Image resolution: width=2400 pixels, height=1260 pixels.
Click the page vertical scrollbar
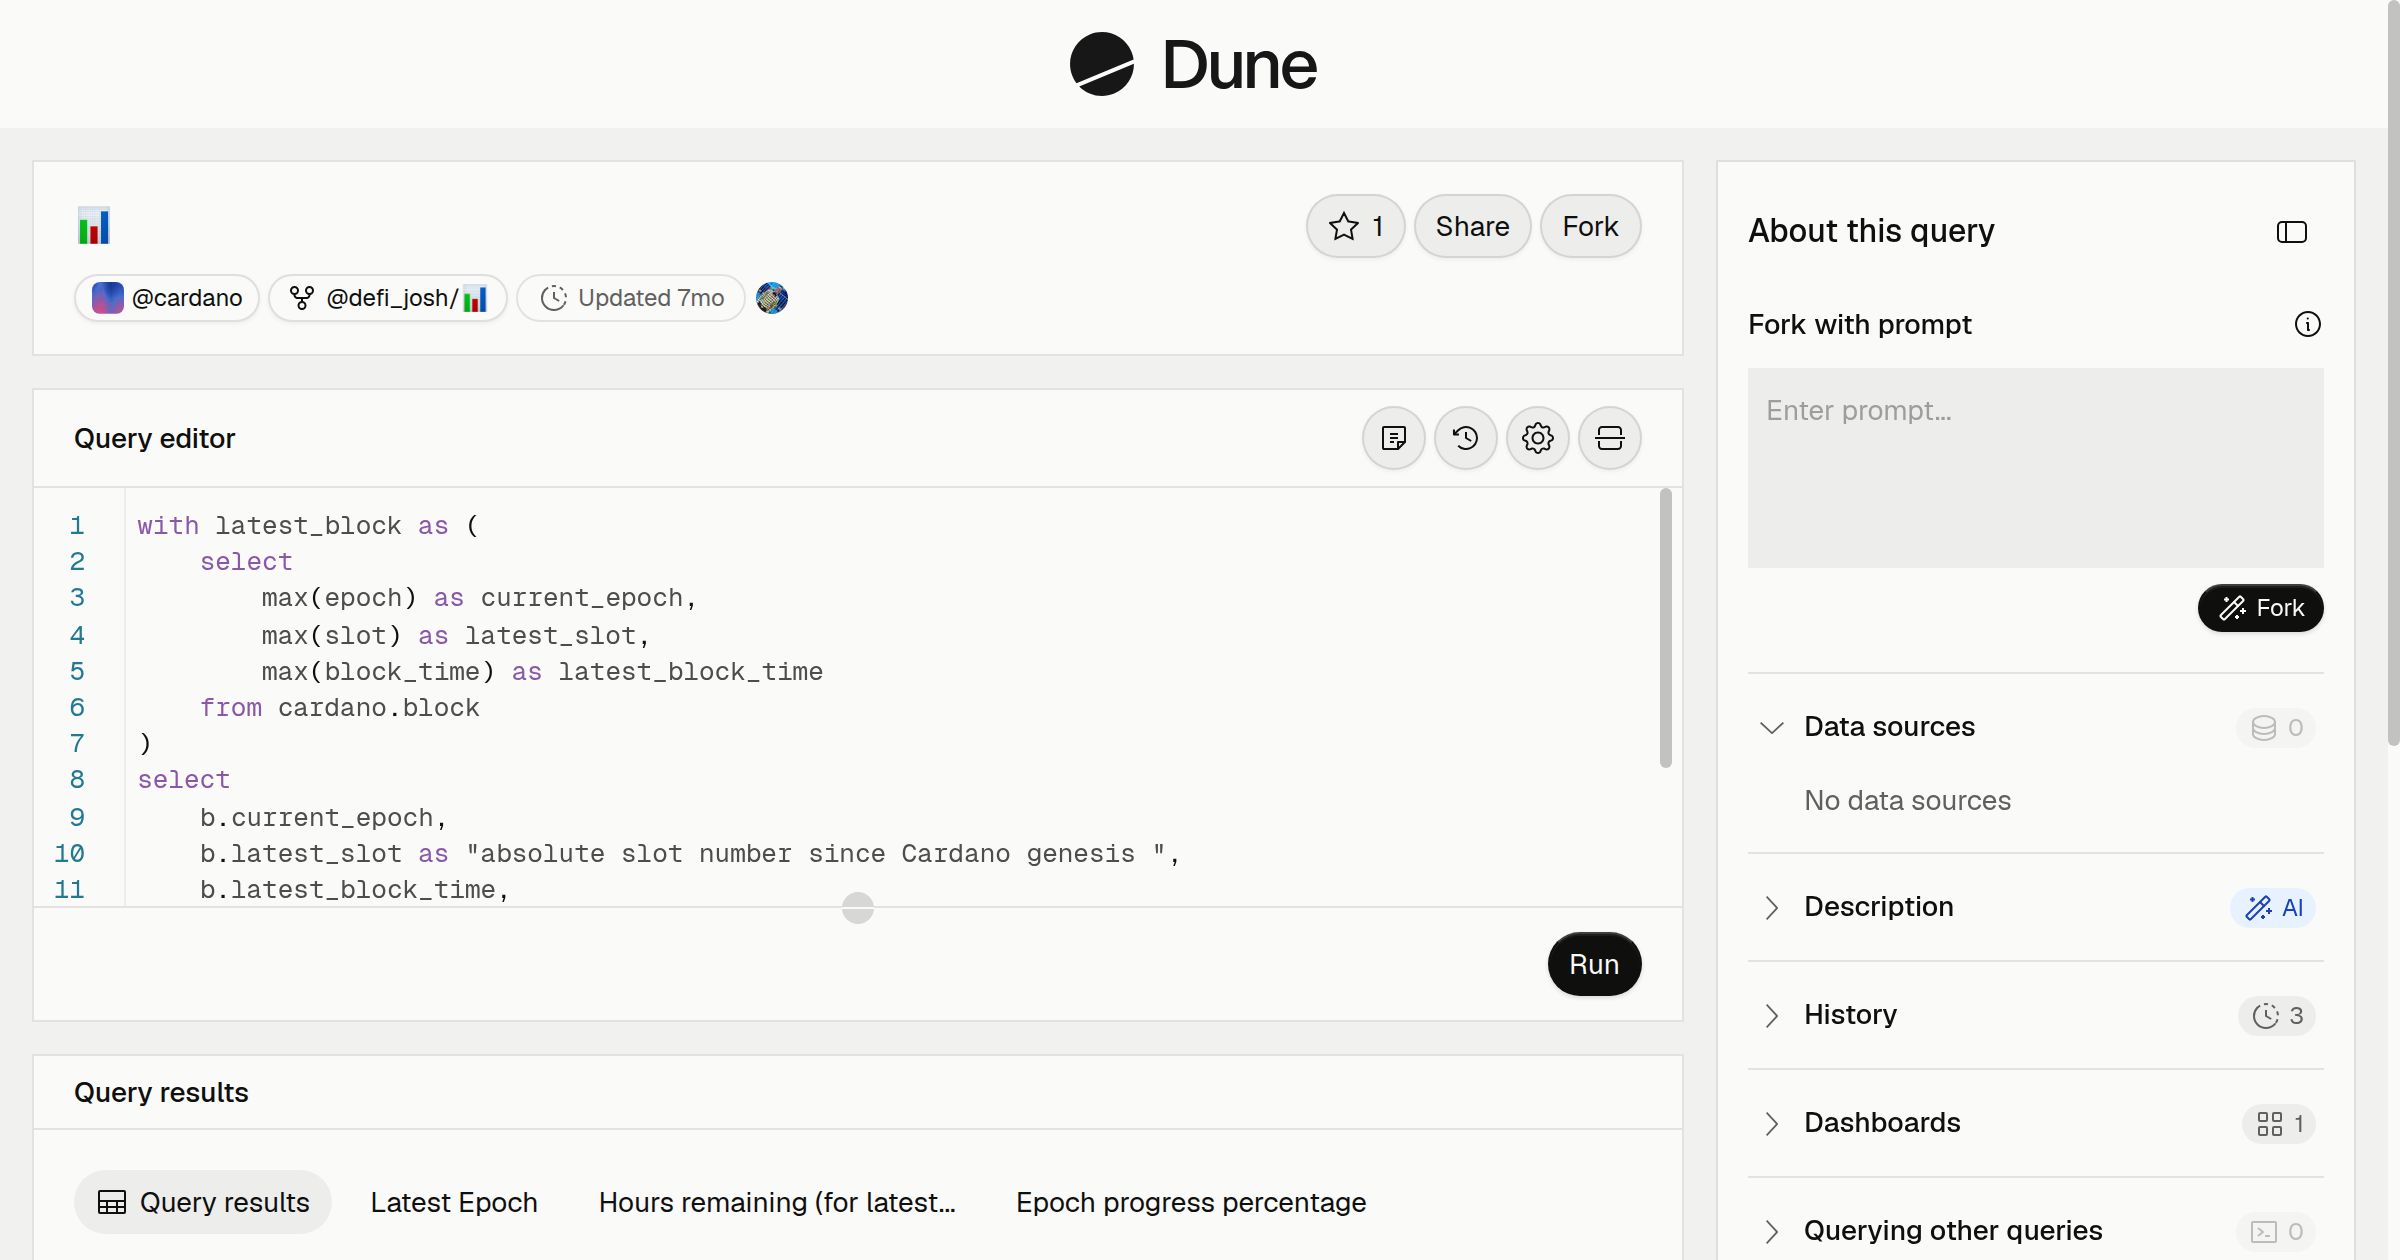2393,373
